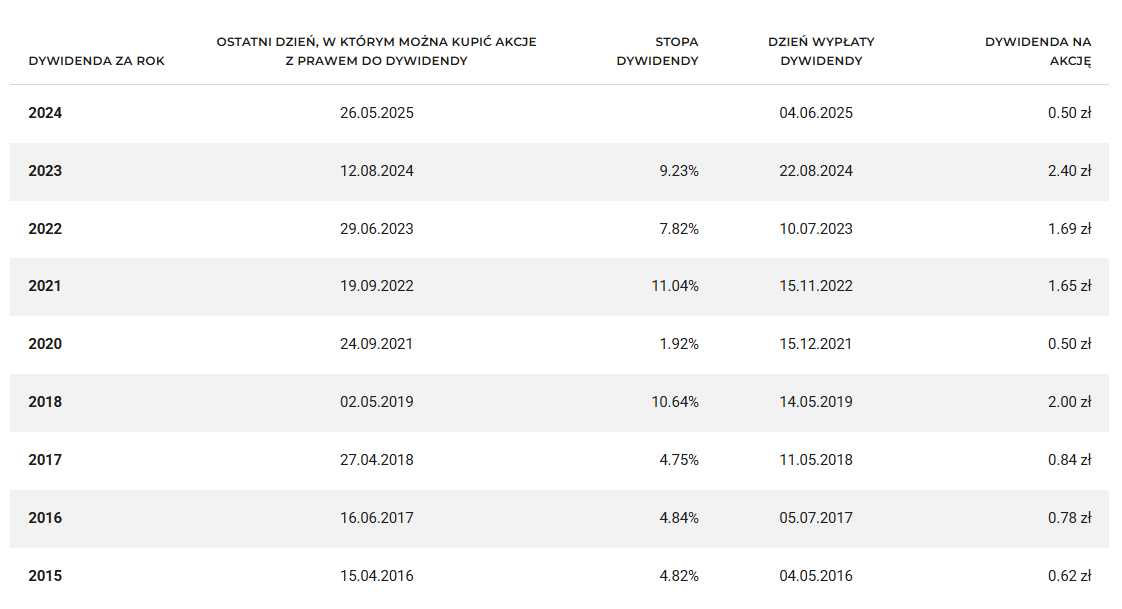Select the 2023 year cell

[45, 171]
